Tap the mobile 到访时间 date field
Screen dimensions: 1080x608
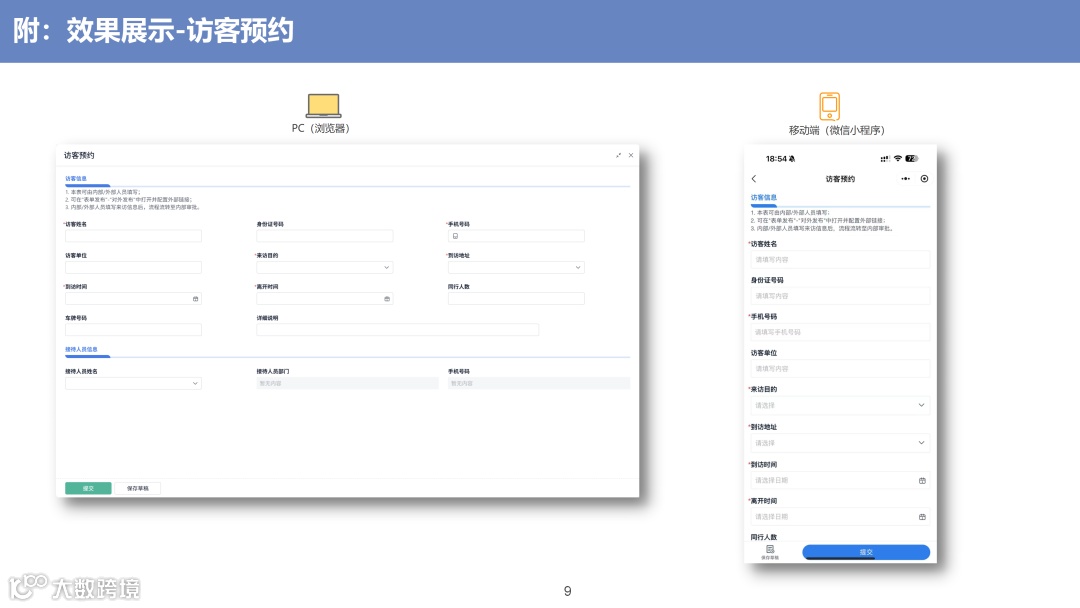[x=840, y=481]
